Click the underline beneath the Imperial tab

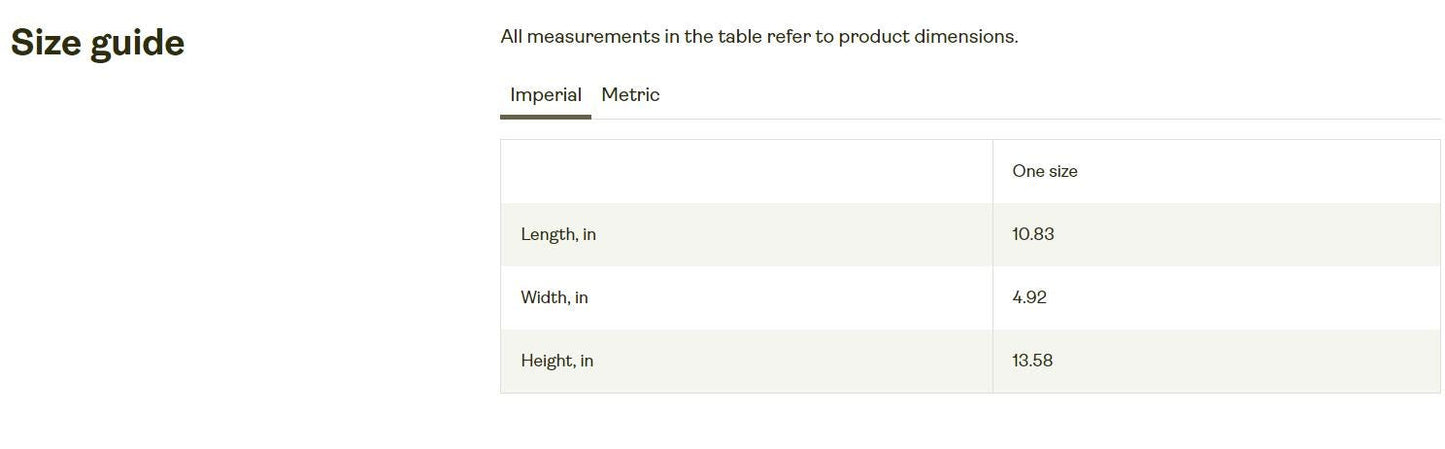click(545, 117)
